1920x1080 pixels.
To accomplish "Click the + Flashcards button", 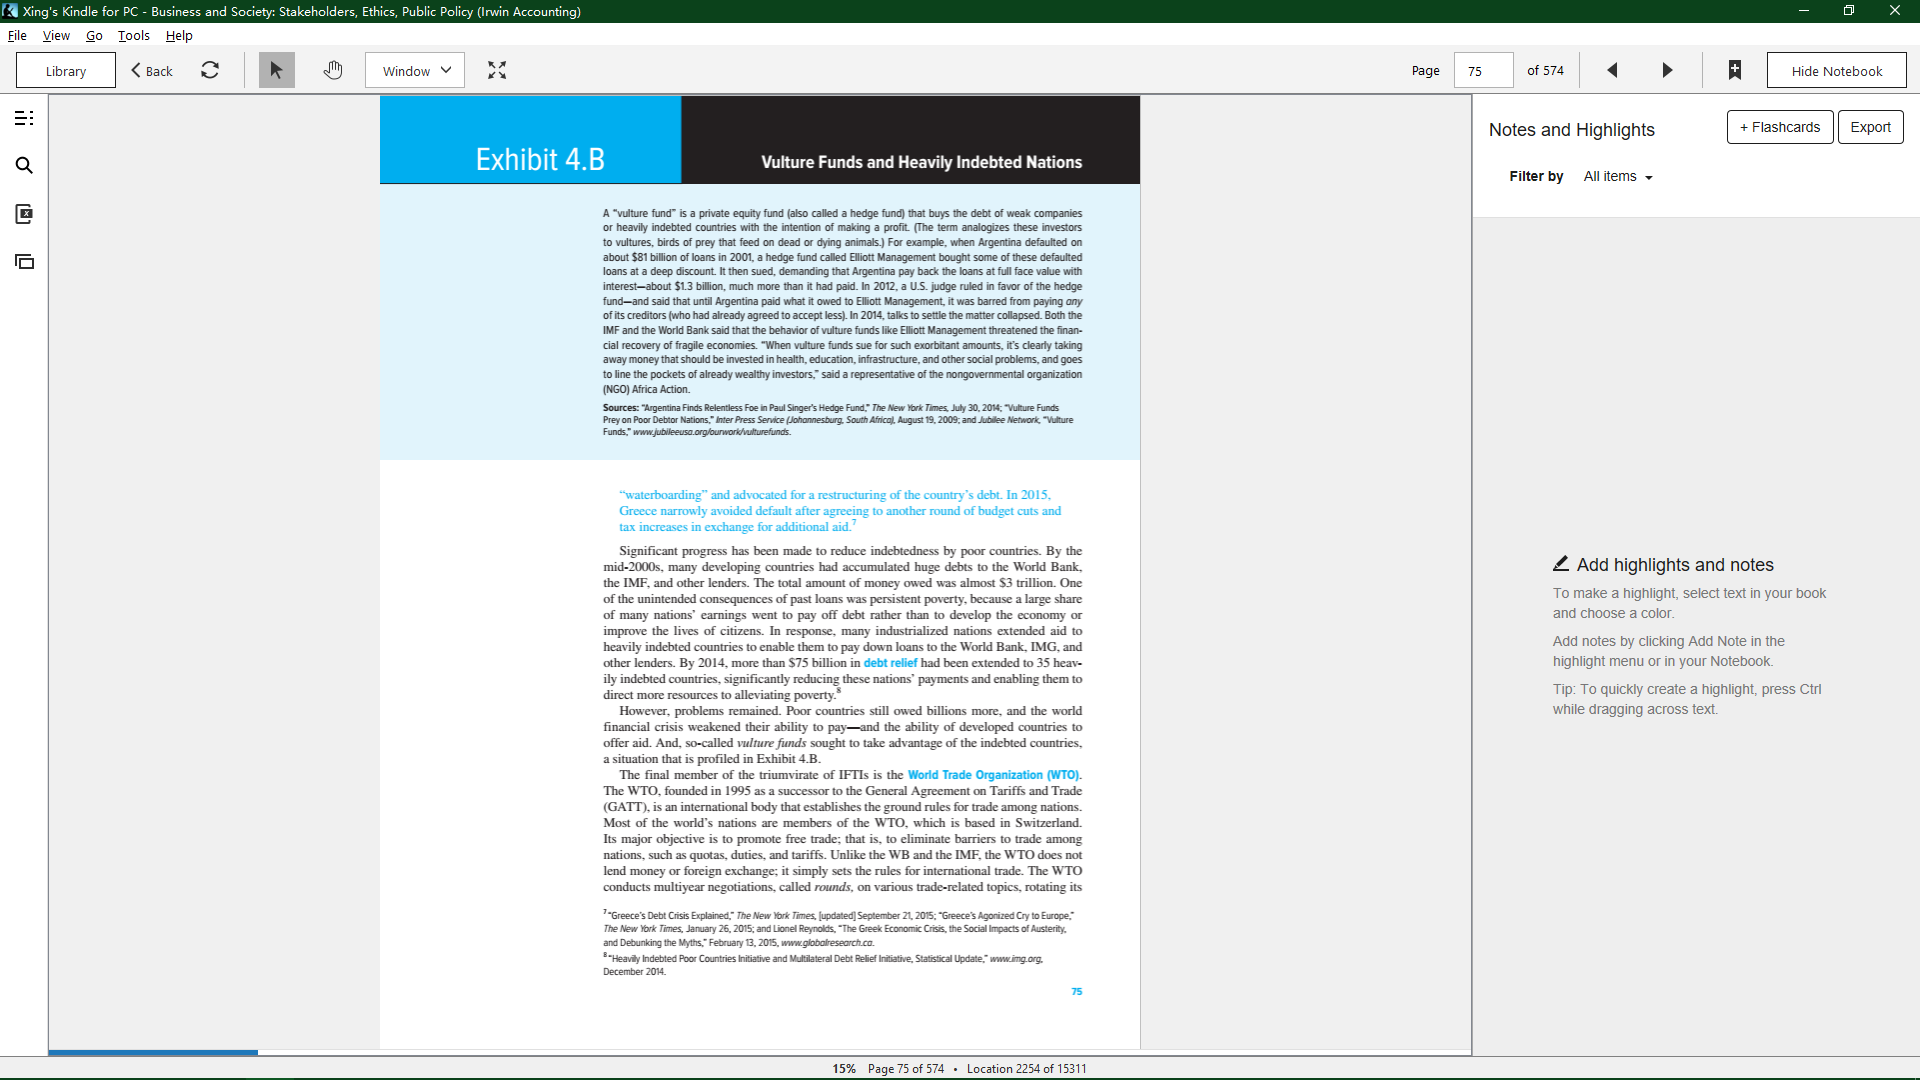I will [1780, 127].
